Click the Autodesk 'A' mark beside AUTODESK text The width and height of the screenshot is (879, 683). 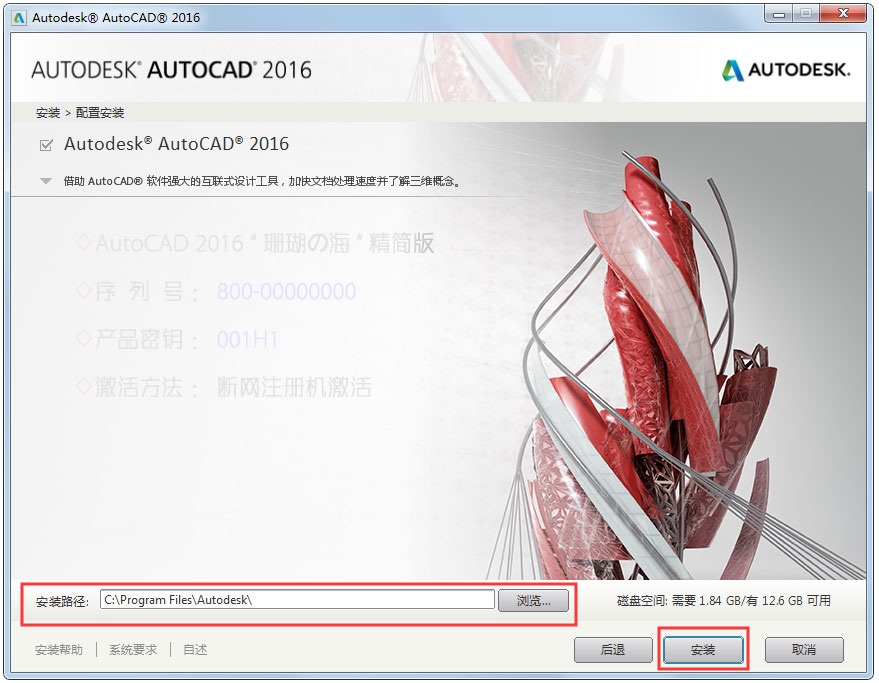pyautogui.click(x=733, y=70)
